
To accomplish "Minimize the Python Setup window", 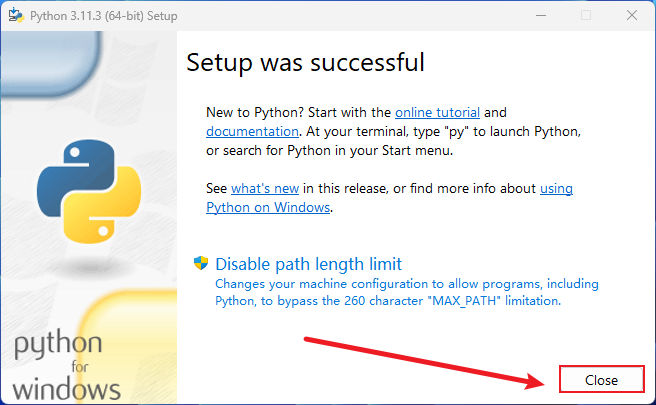I will coord(541,15).
